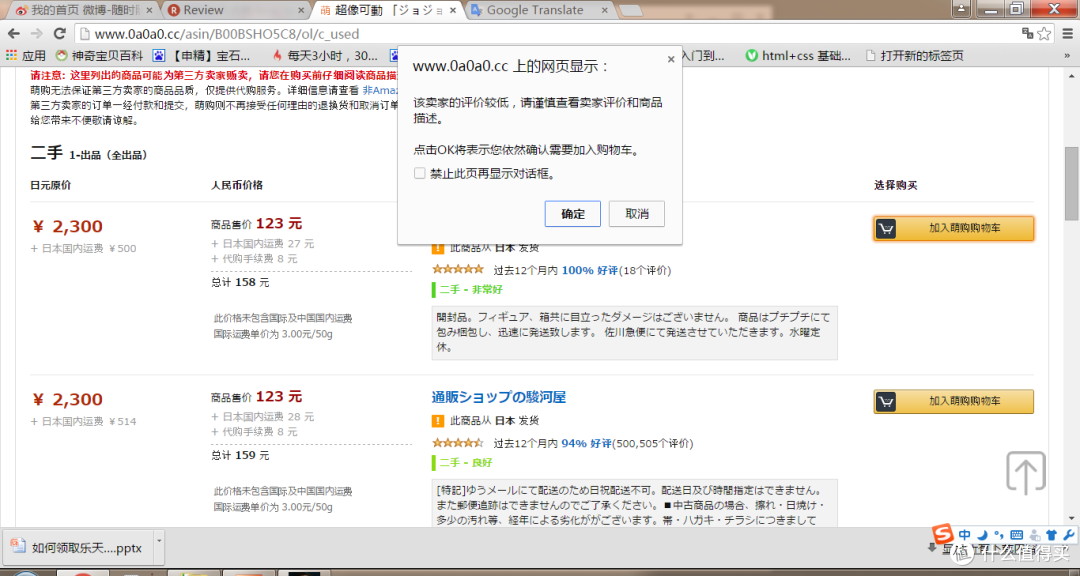Screen dimensions: 1080x576
Task: Click the translate icon in address bar
Action: point(1027,33)
